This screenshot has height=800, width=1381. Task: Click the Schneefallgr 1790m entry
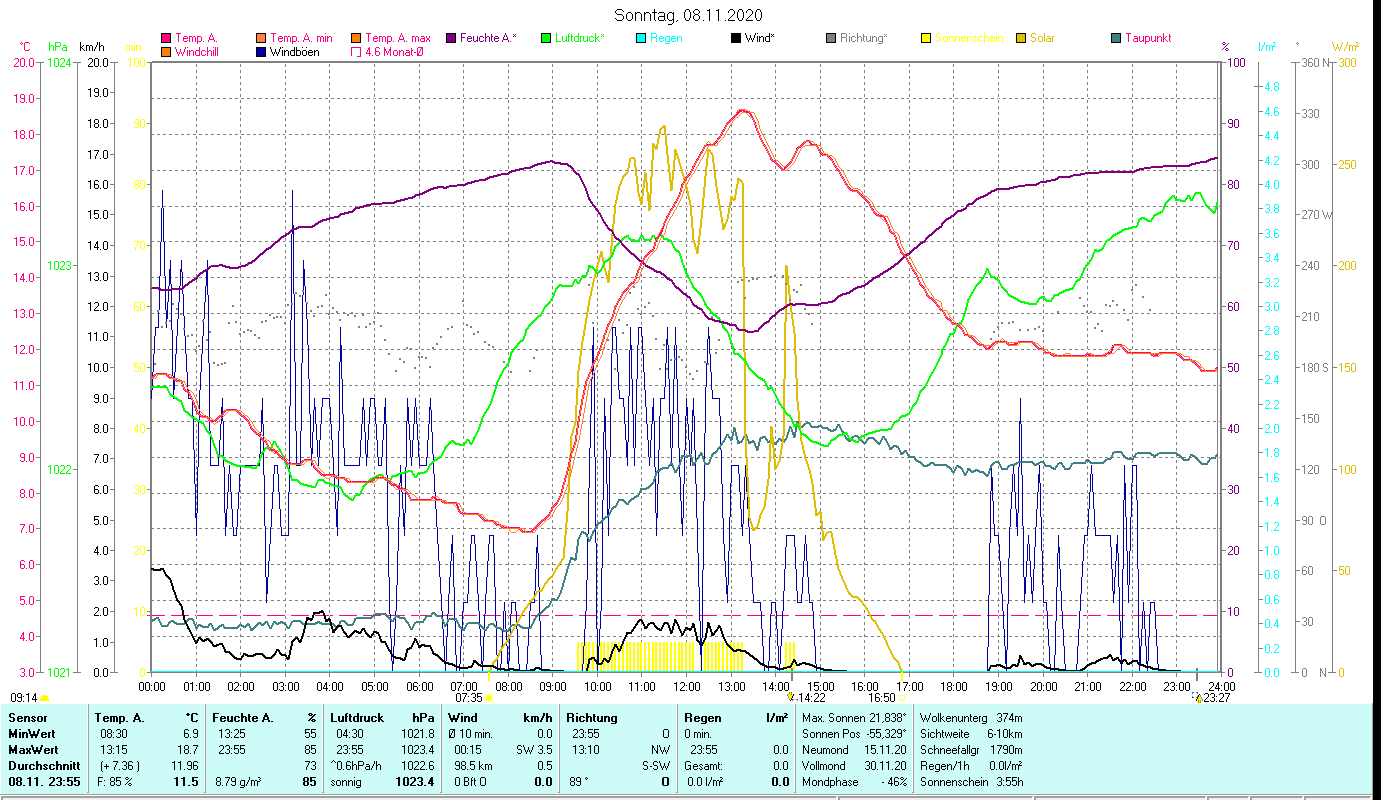point(971,750)
